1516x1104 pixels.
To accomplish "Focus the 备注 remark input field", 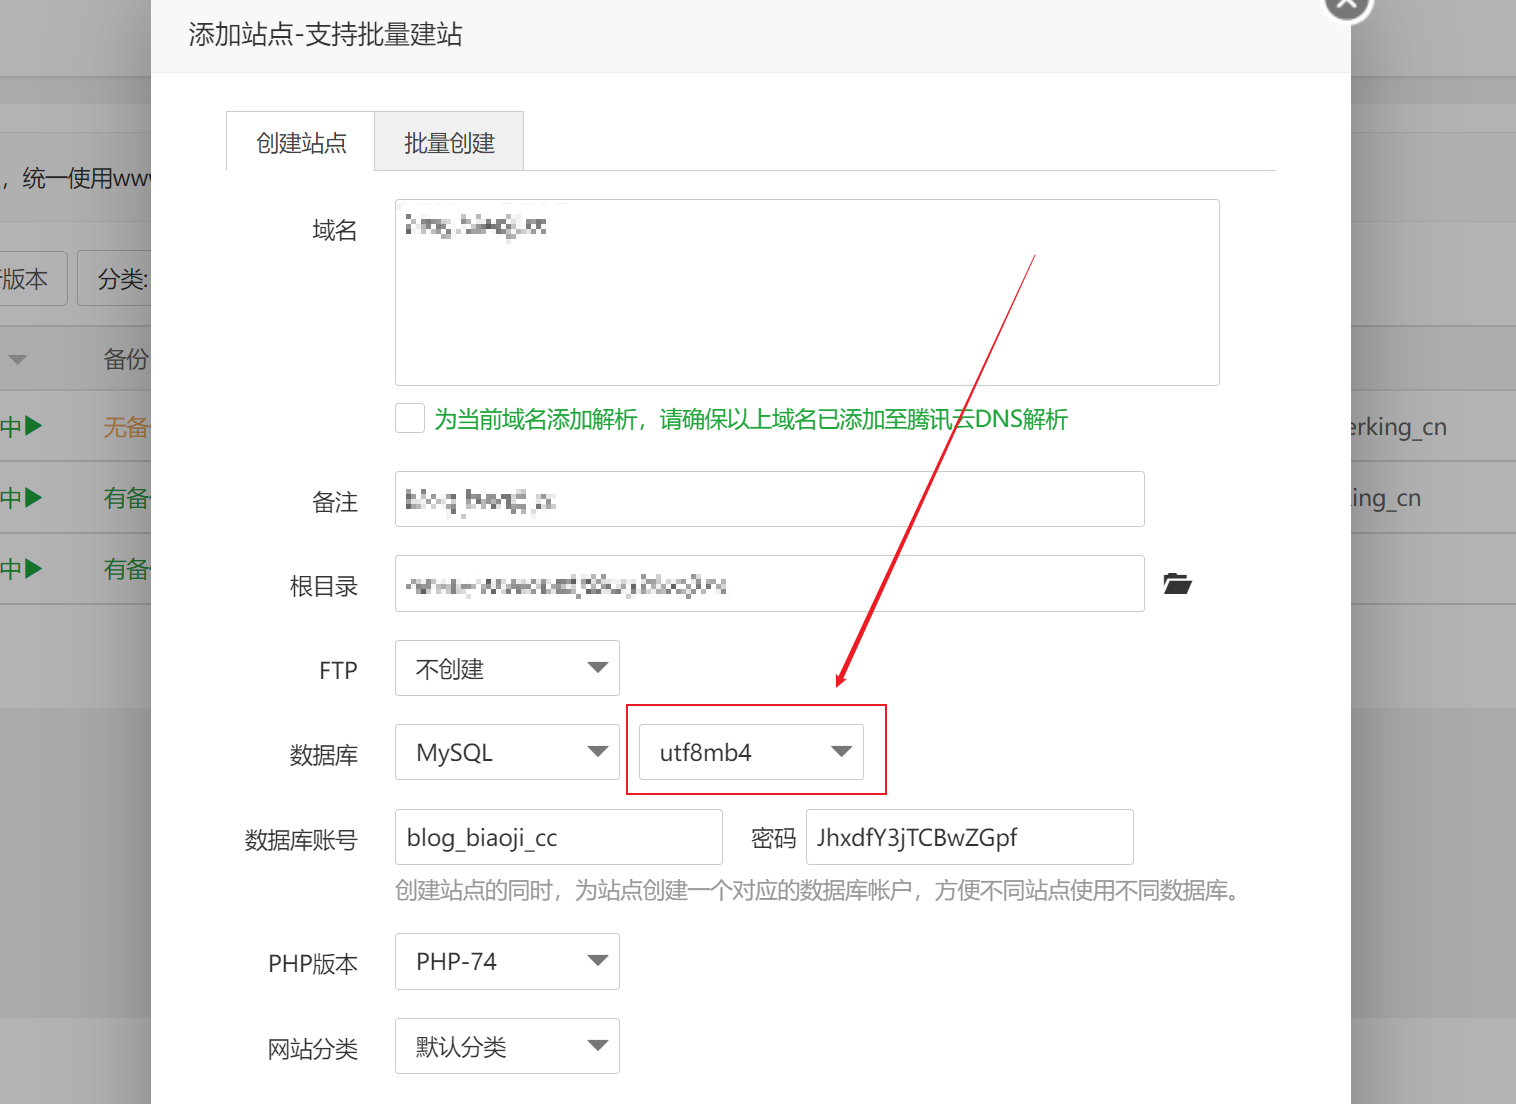I will click(x=769, y=499).
